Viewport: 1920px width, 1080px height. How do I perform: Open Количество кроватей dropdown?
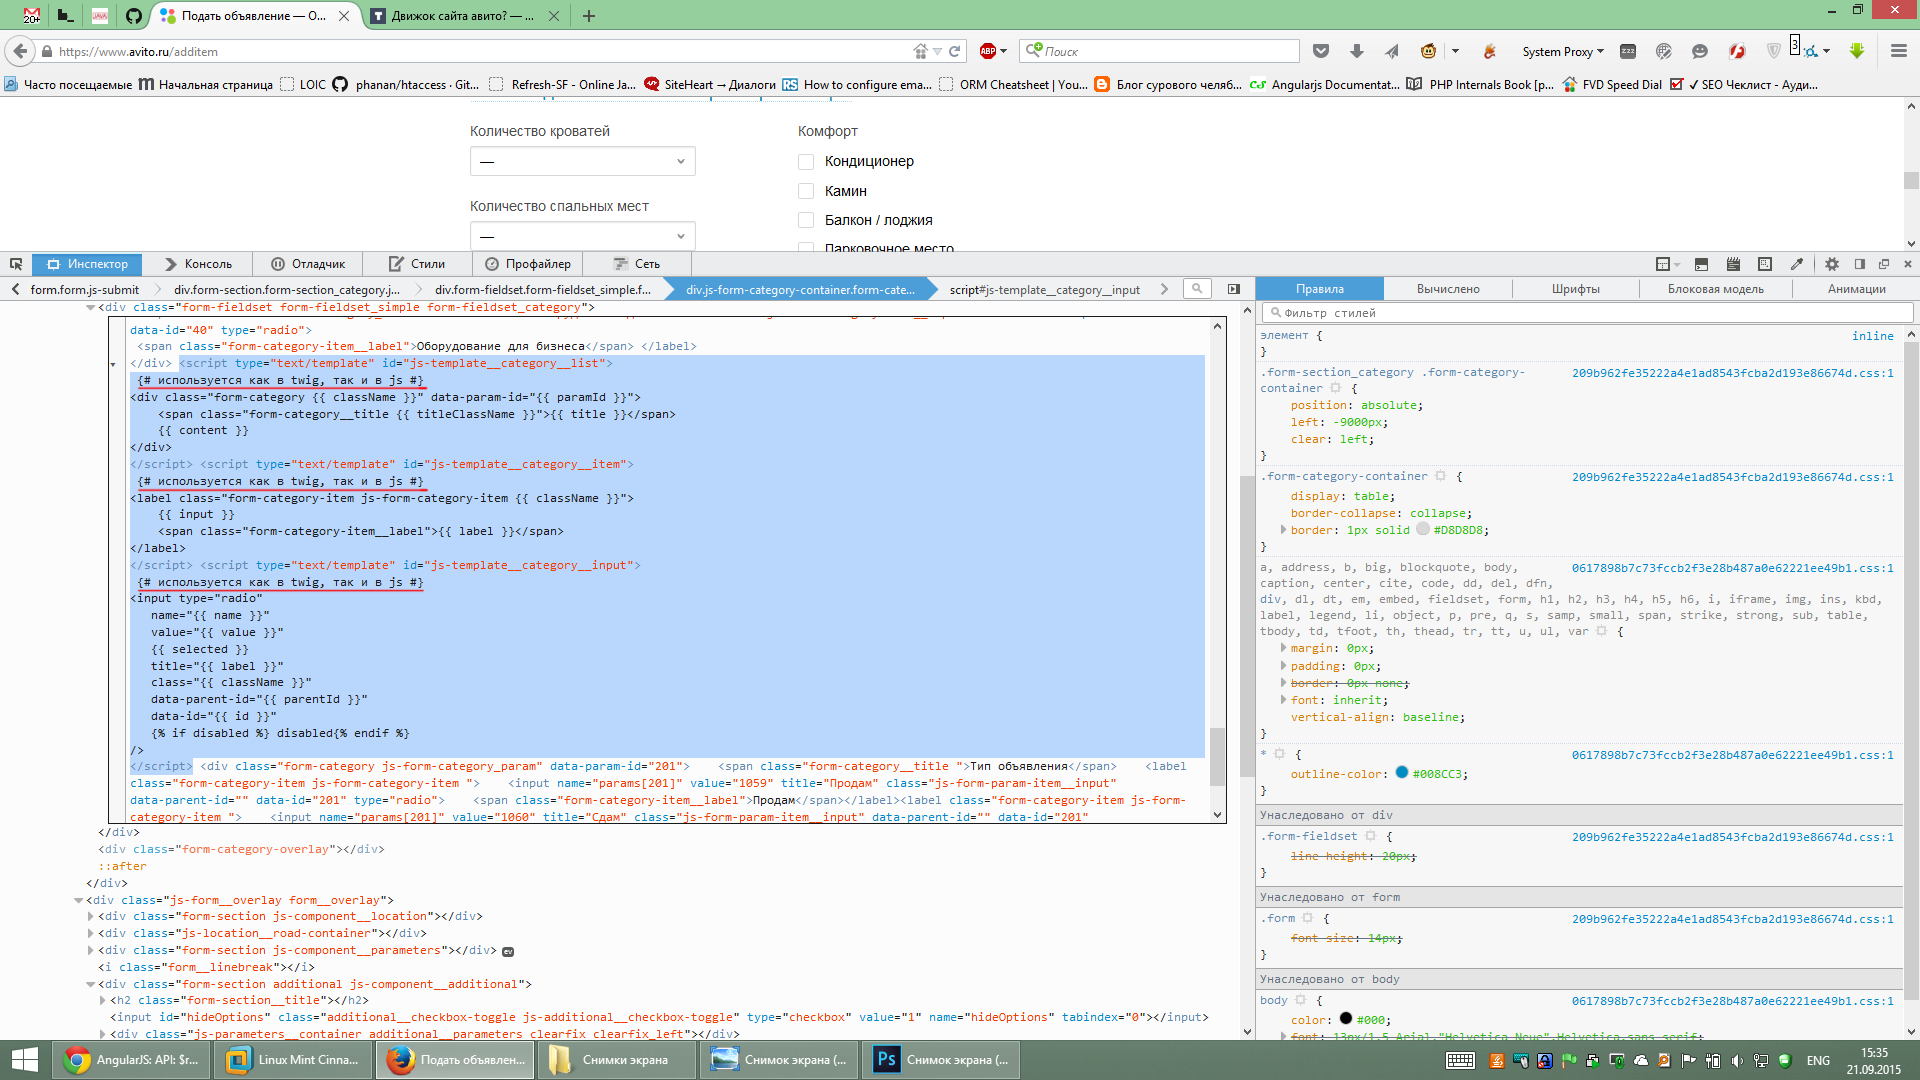[583, 161]
